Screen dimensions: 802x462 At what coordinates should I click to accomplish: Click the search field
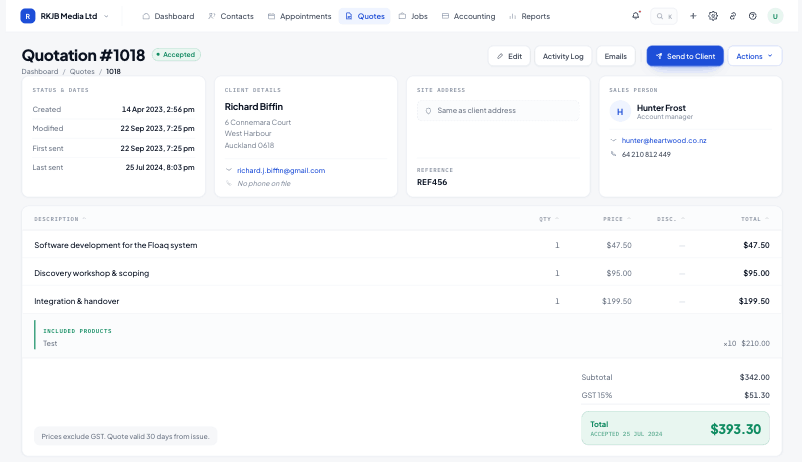click(x=664, y=16)
